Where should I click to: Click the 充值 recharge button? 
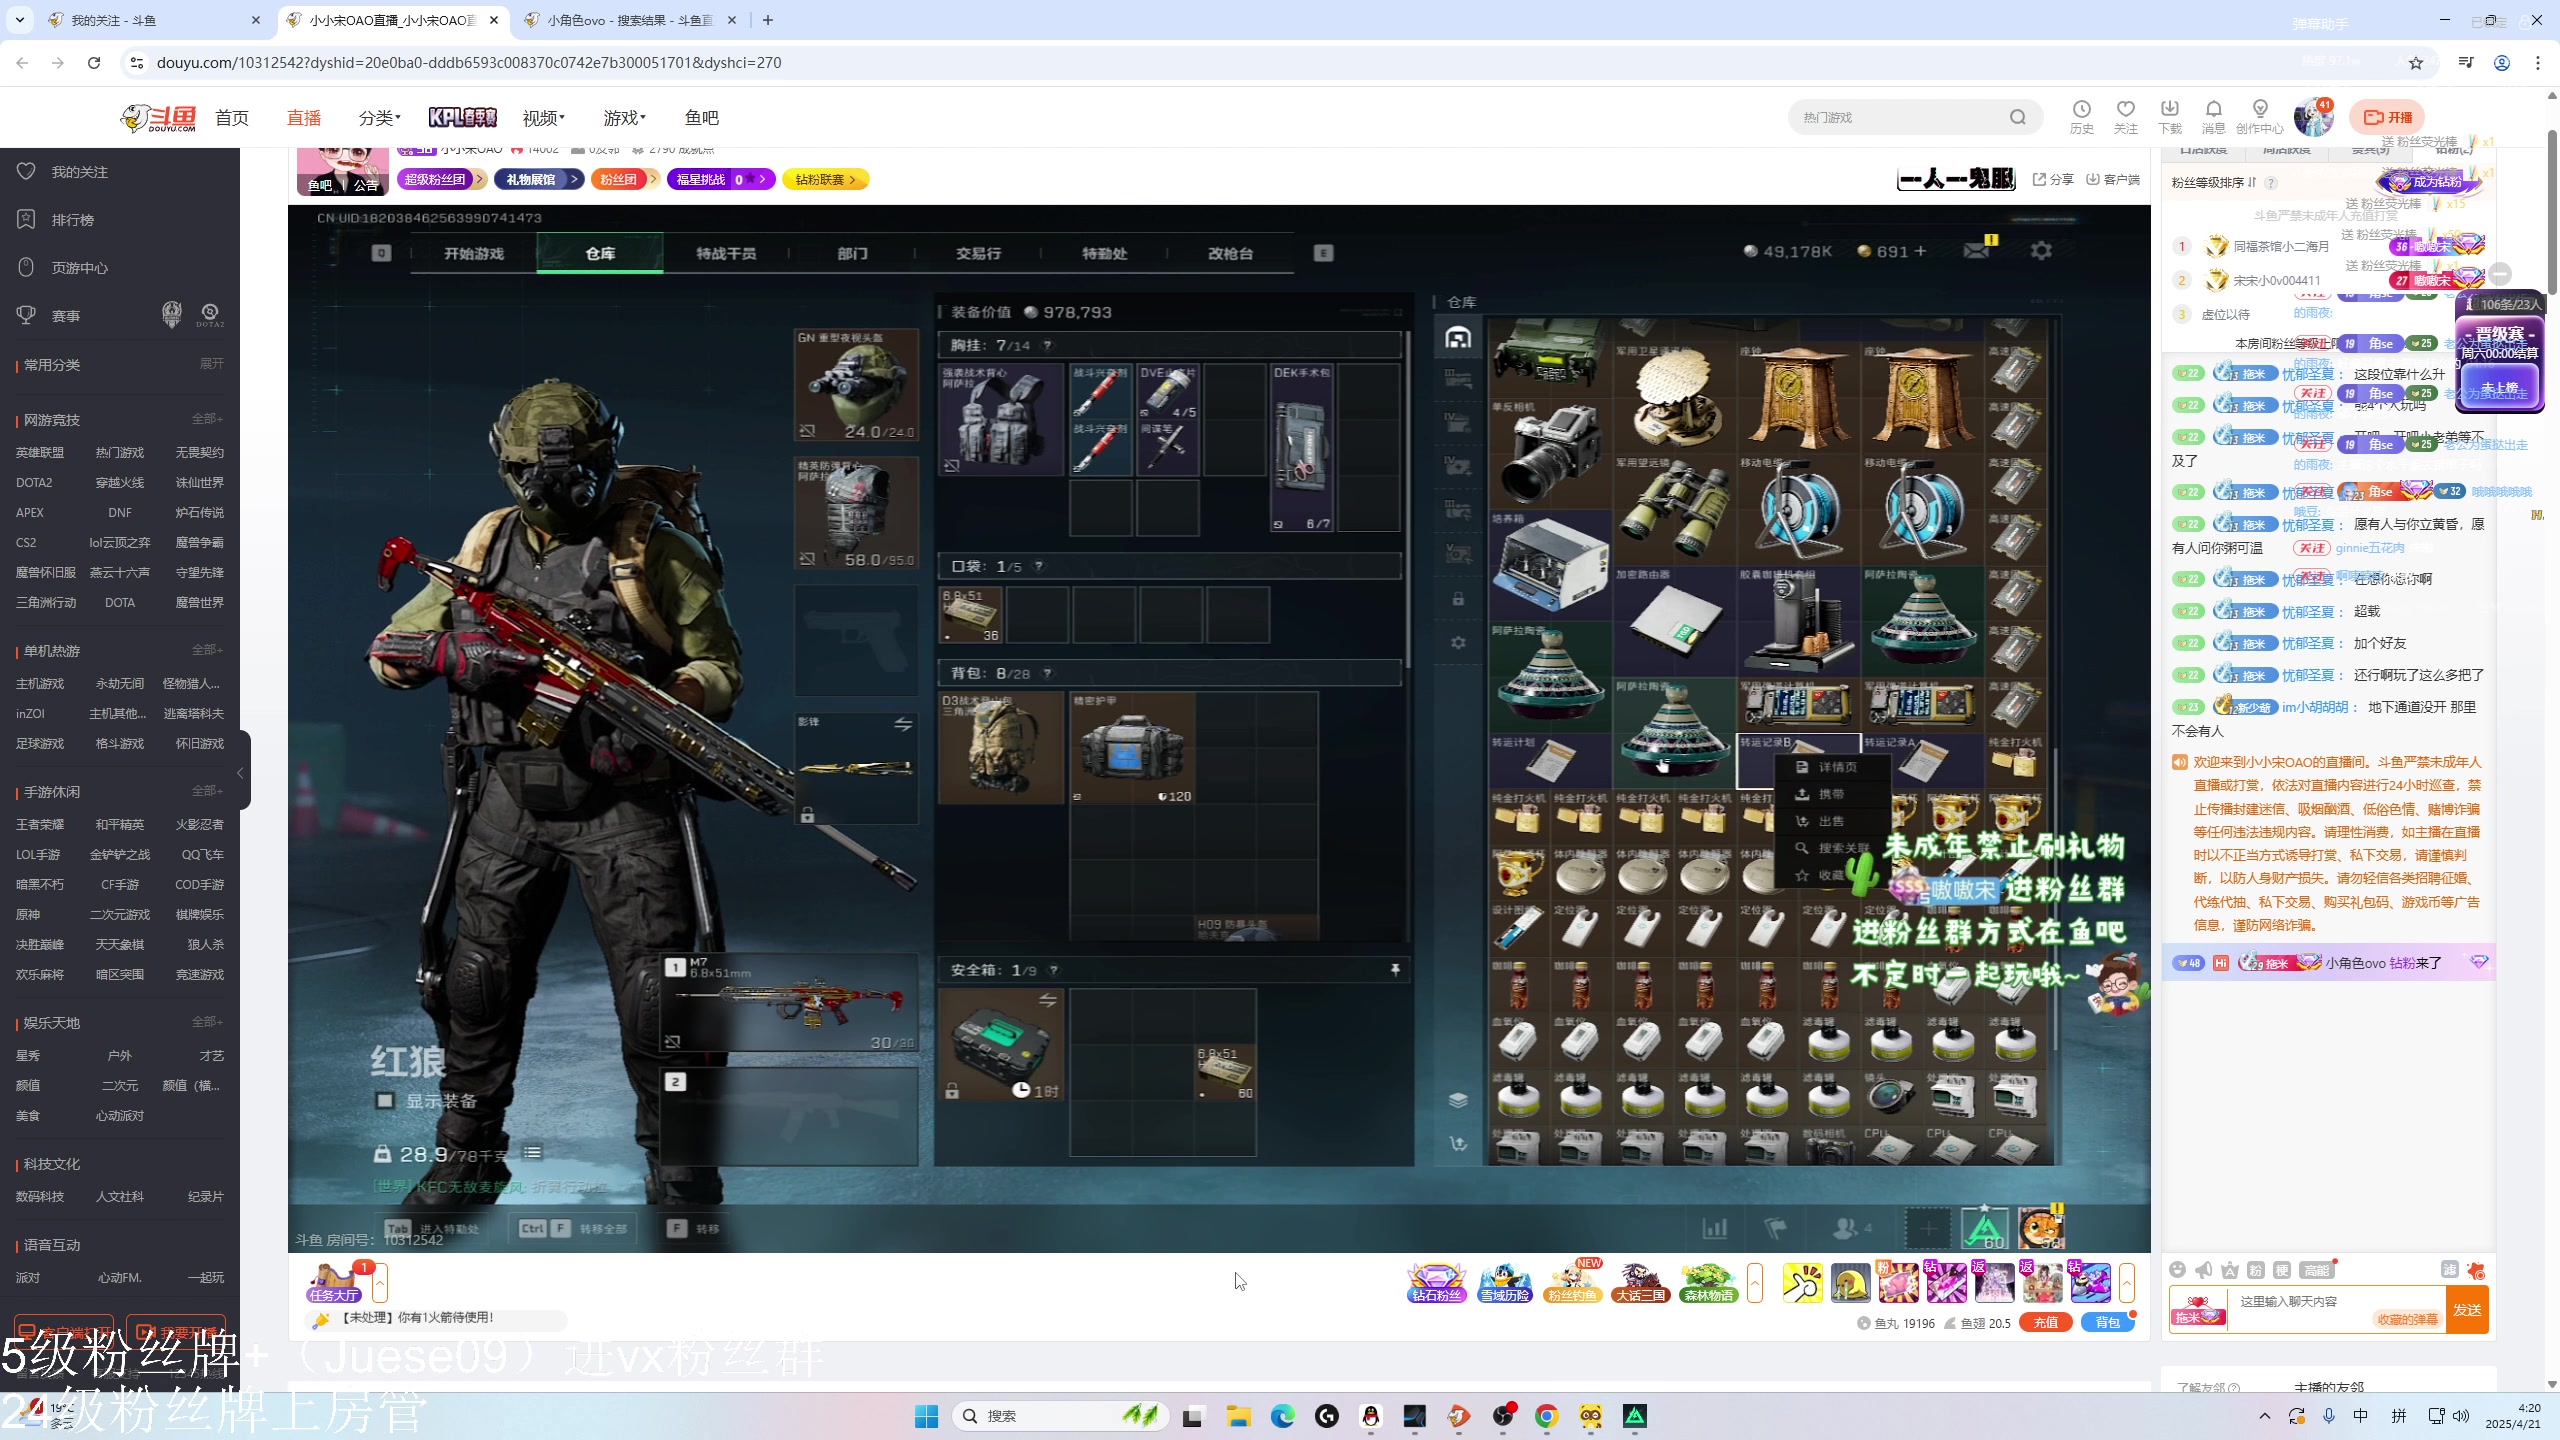point(2046,1323)
